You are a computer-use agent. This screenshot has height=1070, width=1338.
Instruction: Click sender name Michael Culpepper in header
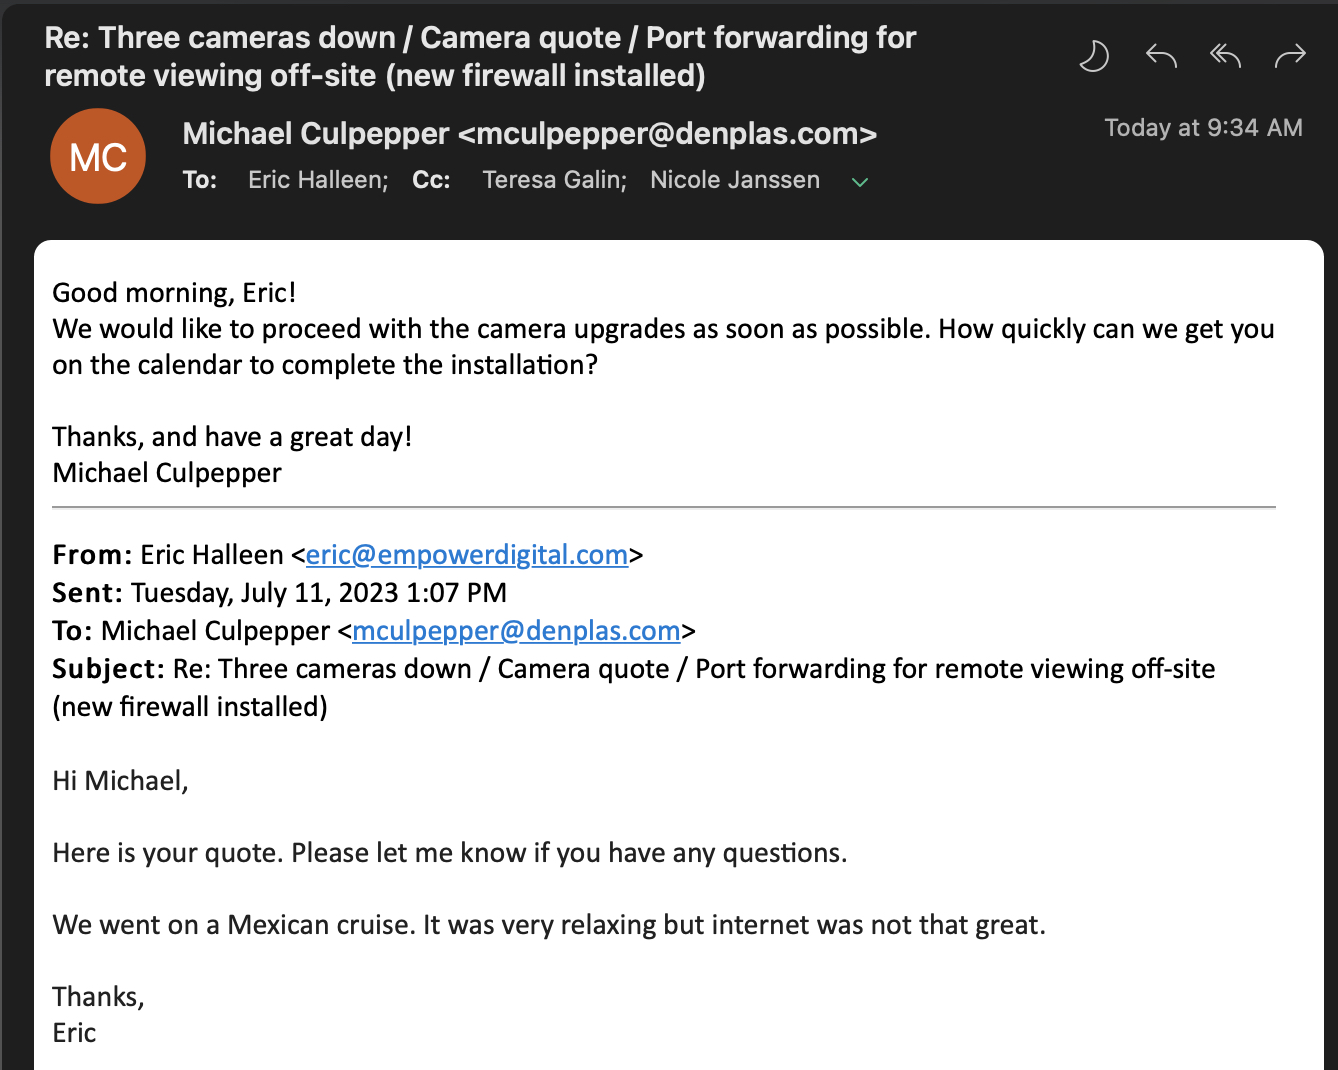point(316,133)
